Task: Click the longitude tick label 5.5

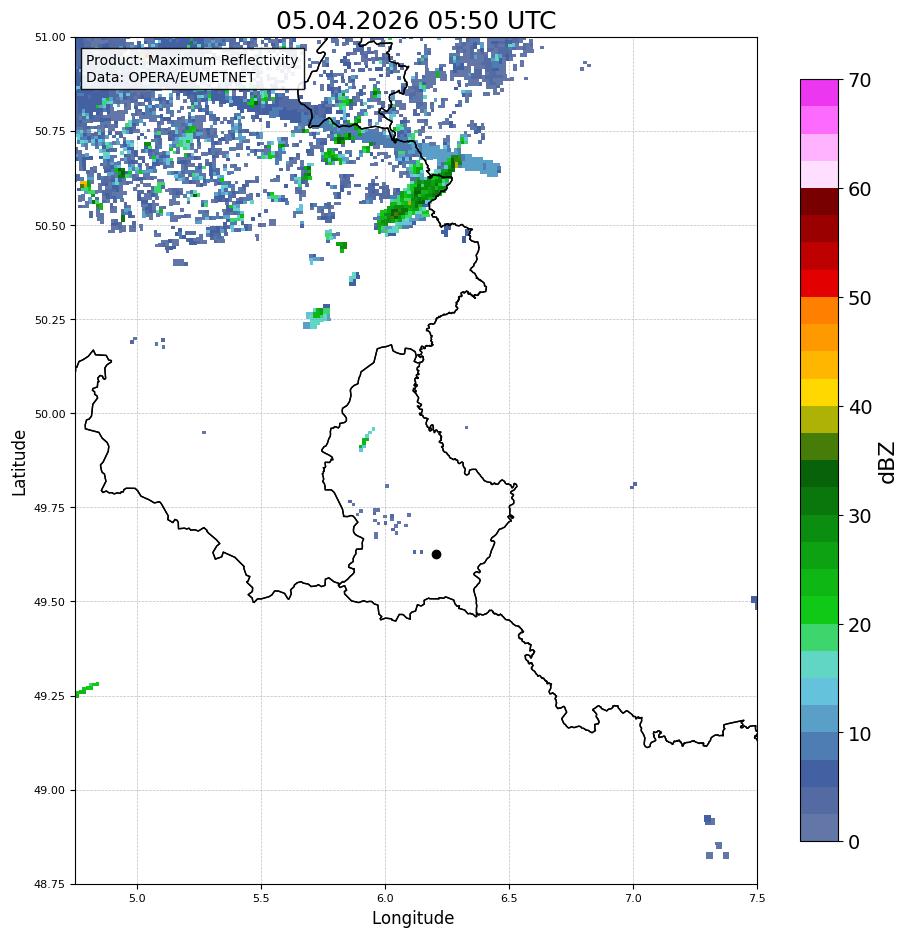Action: (261, 898)
